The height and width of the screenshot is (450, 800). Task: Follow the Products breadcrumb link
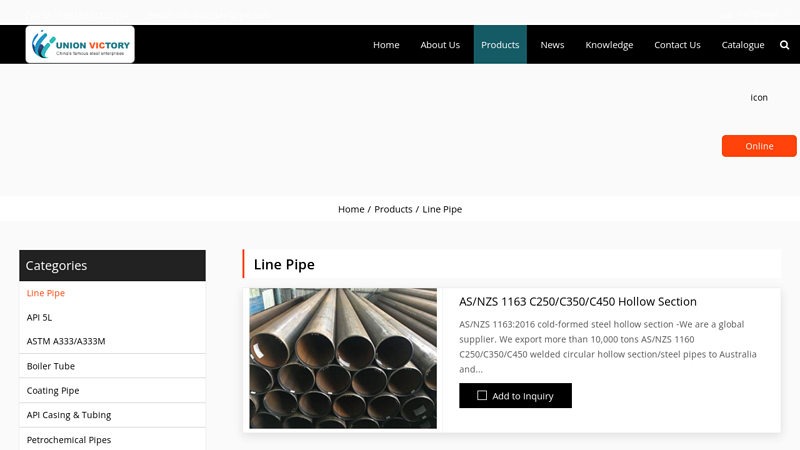click(393, 209)
